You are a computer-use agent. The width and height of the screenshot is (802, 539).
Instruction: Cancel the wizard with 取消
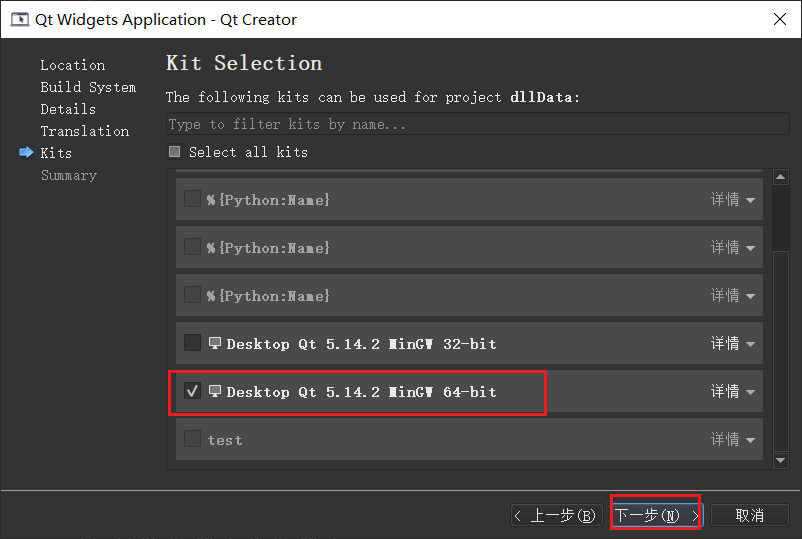750,515
